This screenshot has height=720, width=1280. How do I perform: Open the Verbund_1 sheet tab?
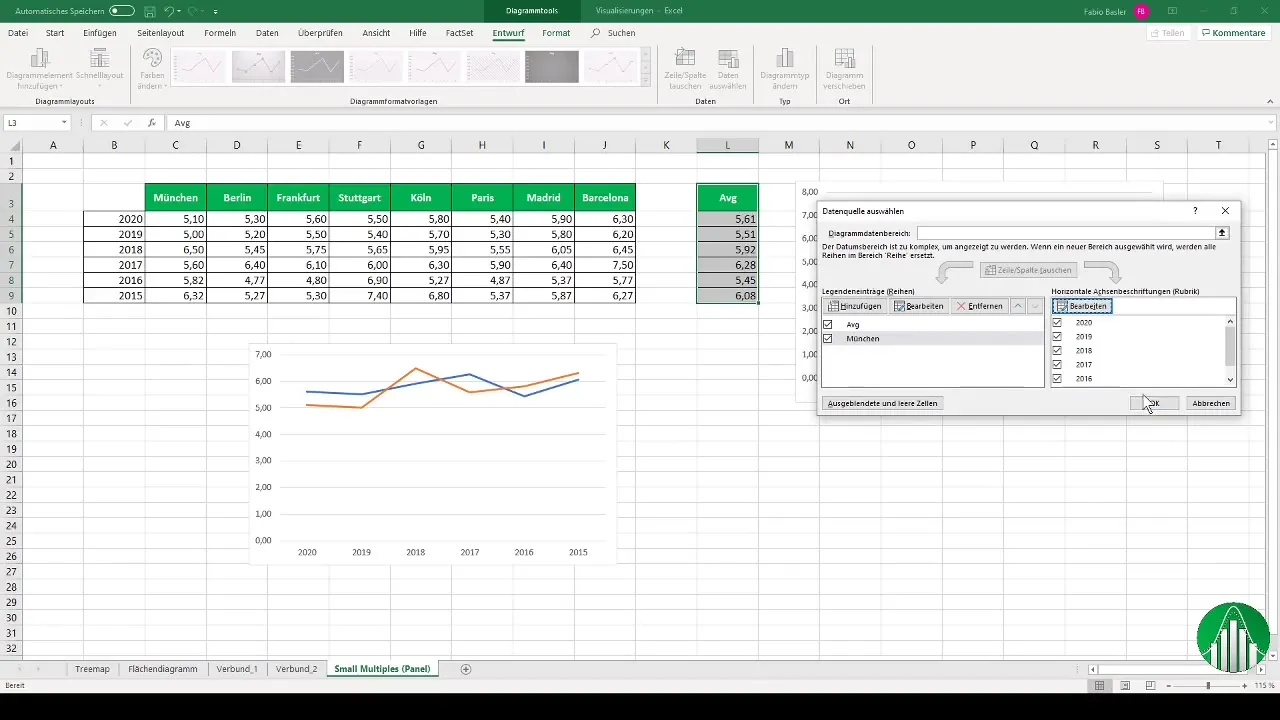(237, 668)
